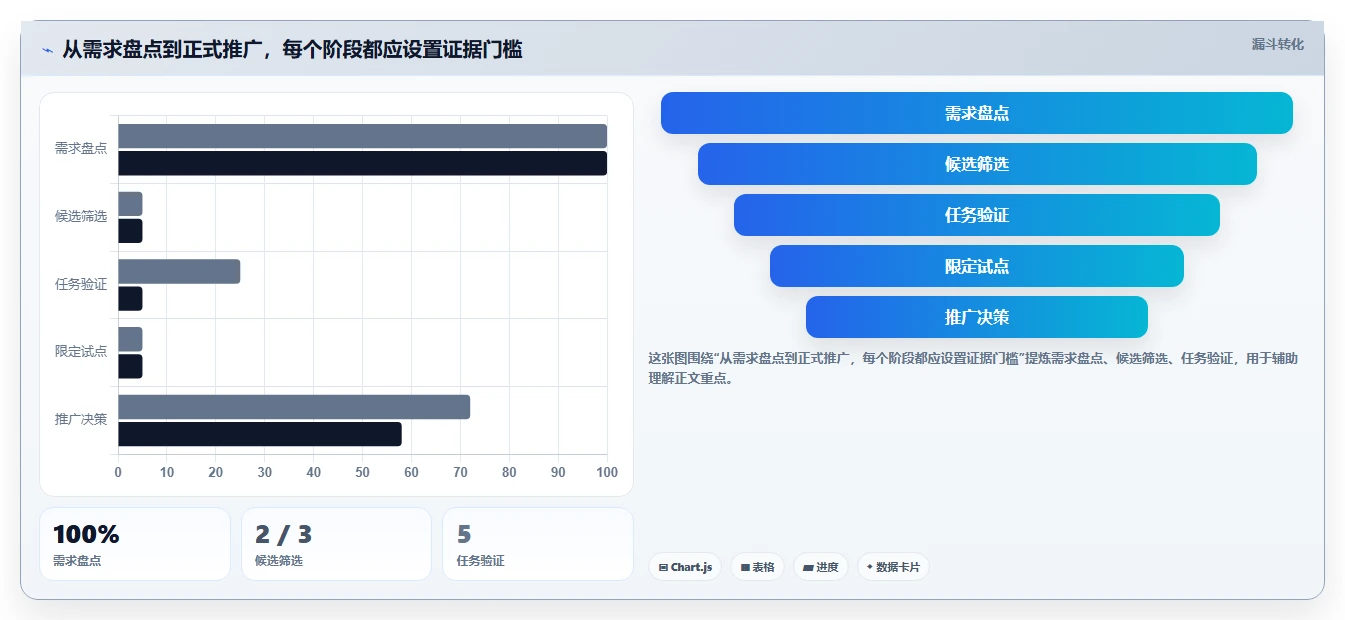Click the x-axis tick label 70
This screenshot has width=1345, height=620.
coord(460,473)
